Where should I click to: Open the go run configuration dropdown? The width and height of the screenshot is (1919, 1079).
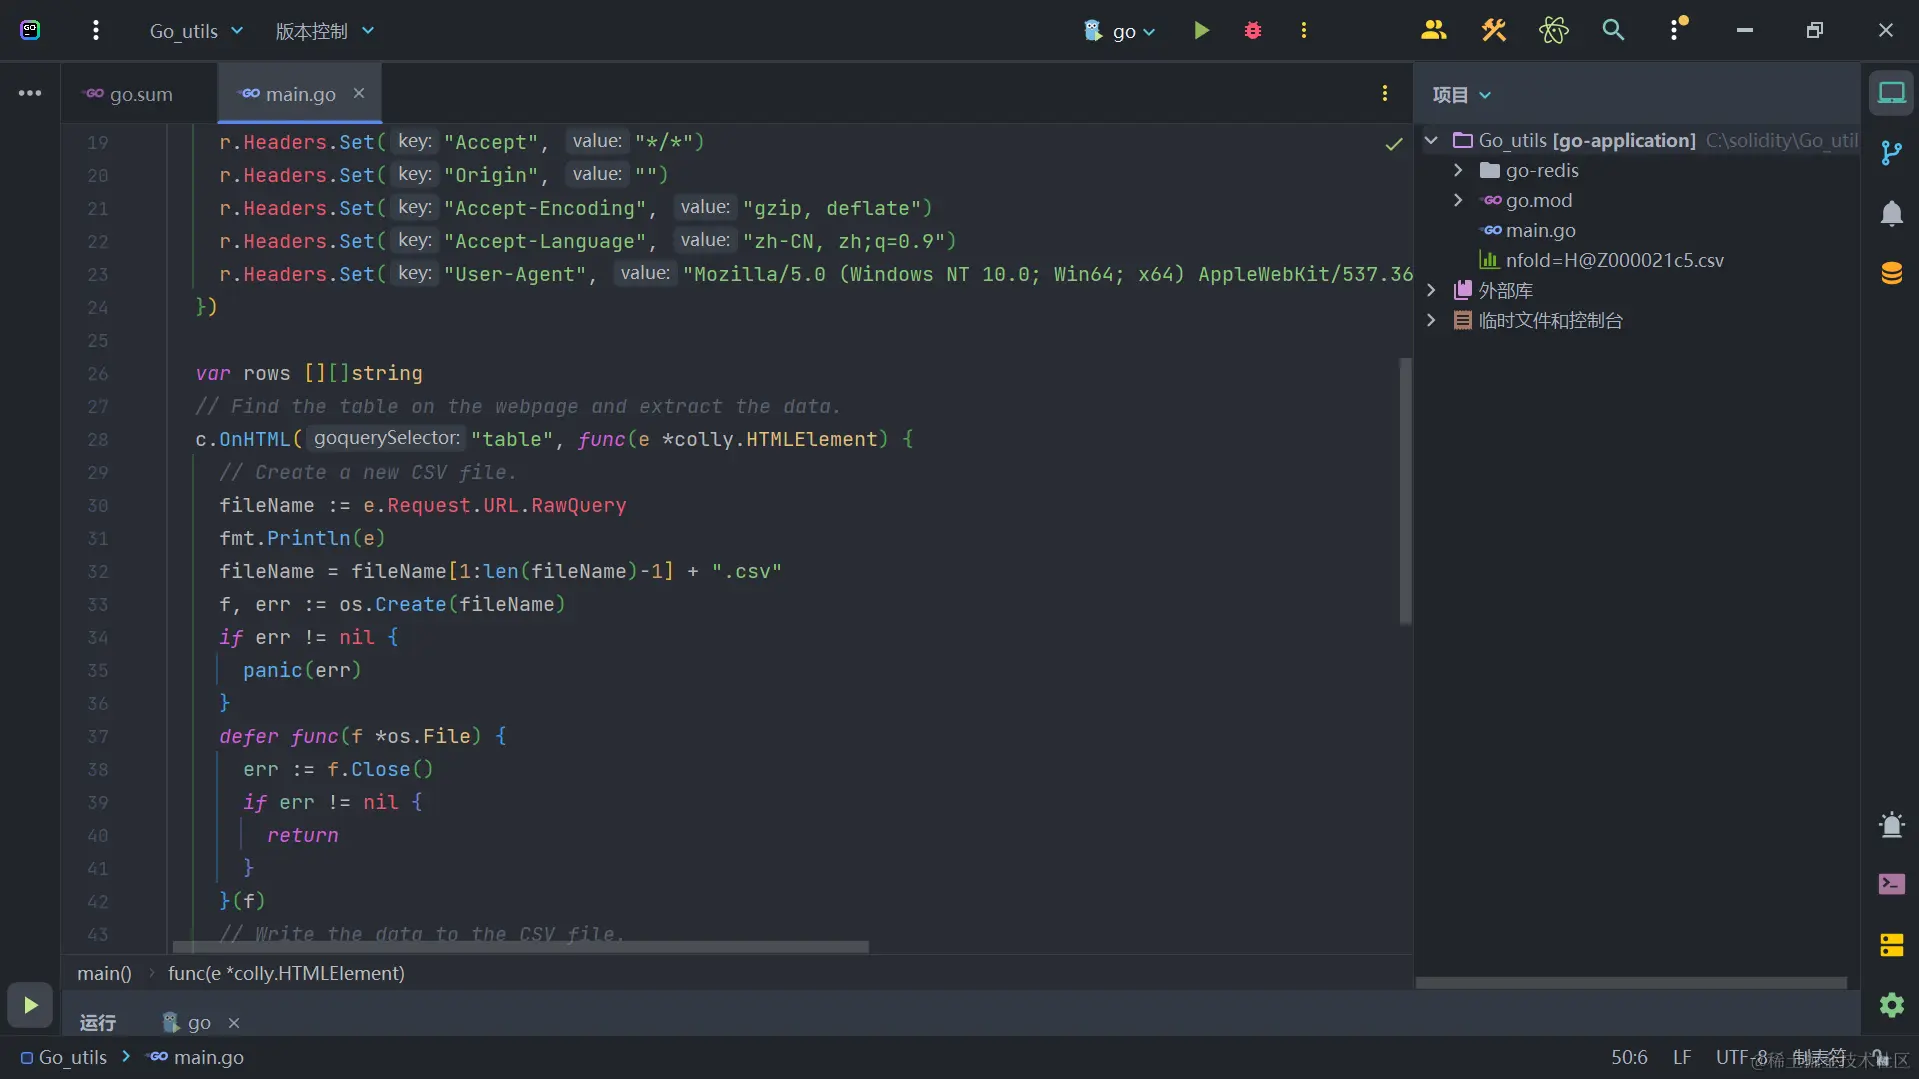pyautogui.click(x=1120, y=31)
